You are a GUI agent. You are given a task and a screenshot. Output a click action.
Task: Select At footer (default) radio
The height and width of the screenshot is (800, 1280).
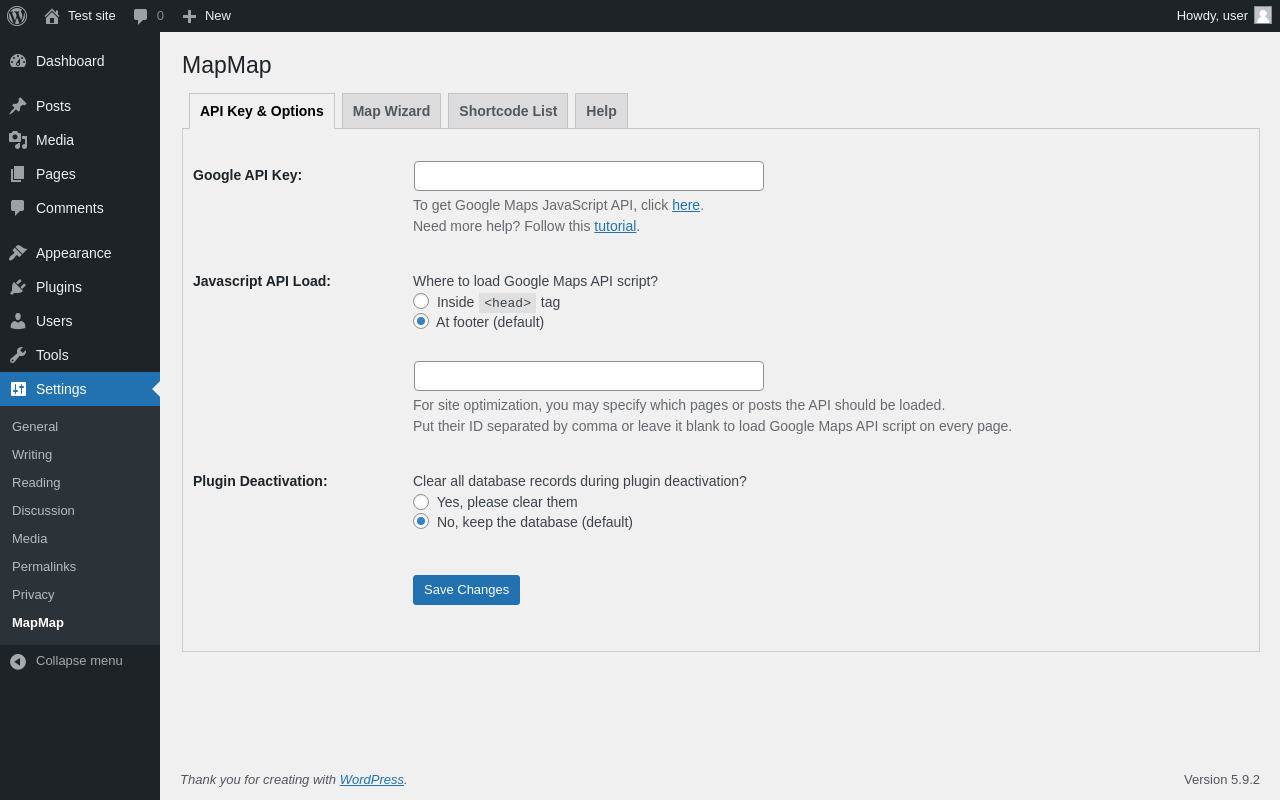(421, 321)
